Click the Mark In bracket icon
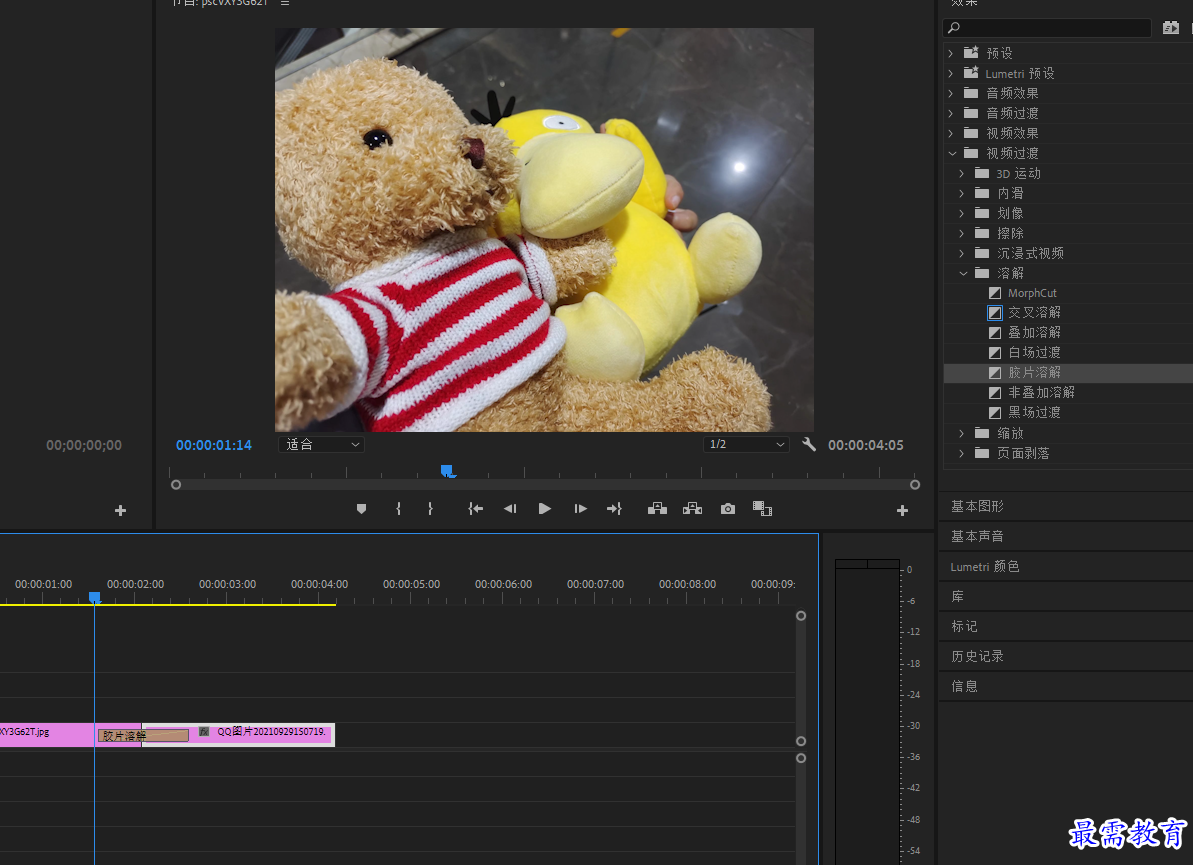The height and width of the screenshot is (865, 1193). point(398,509)
